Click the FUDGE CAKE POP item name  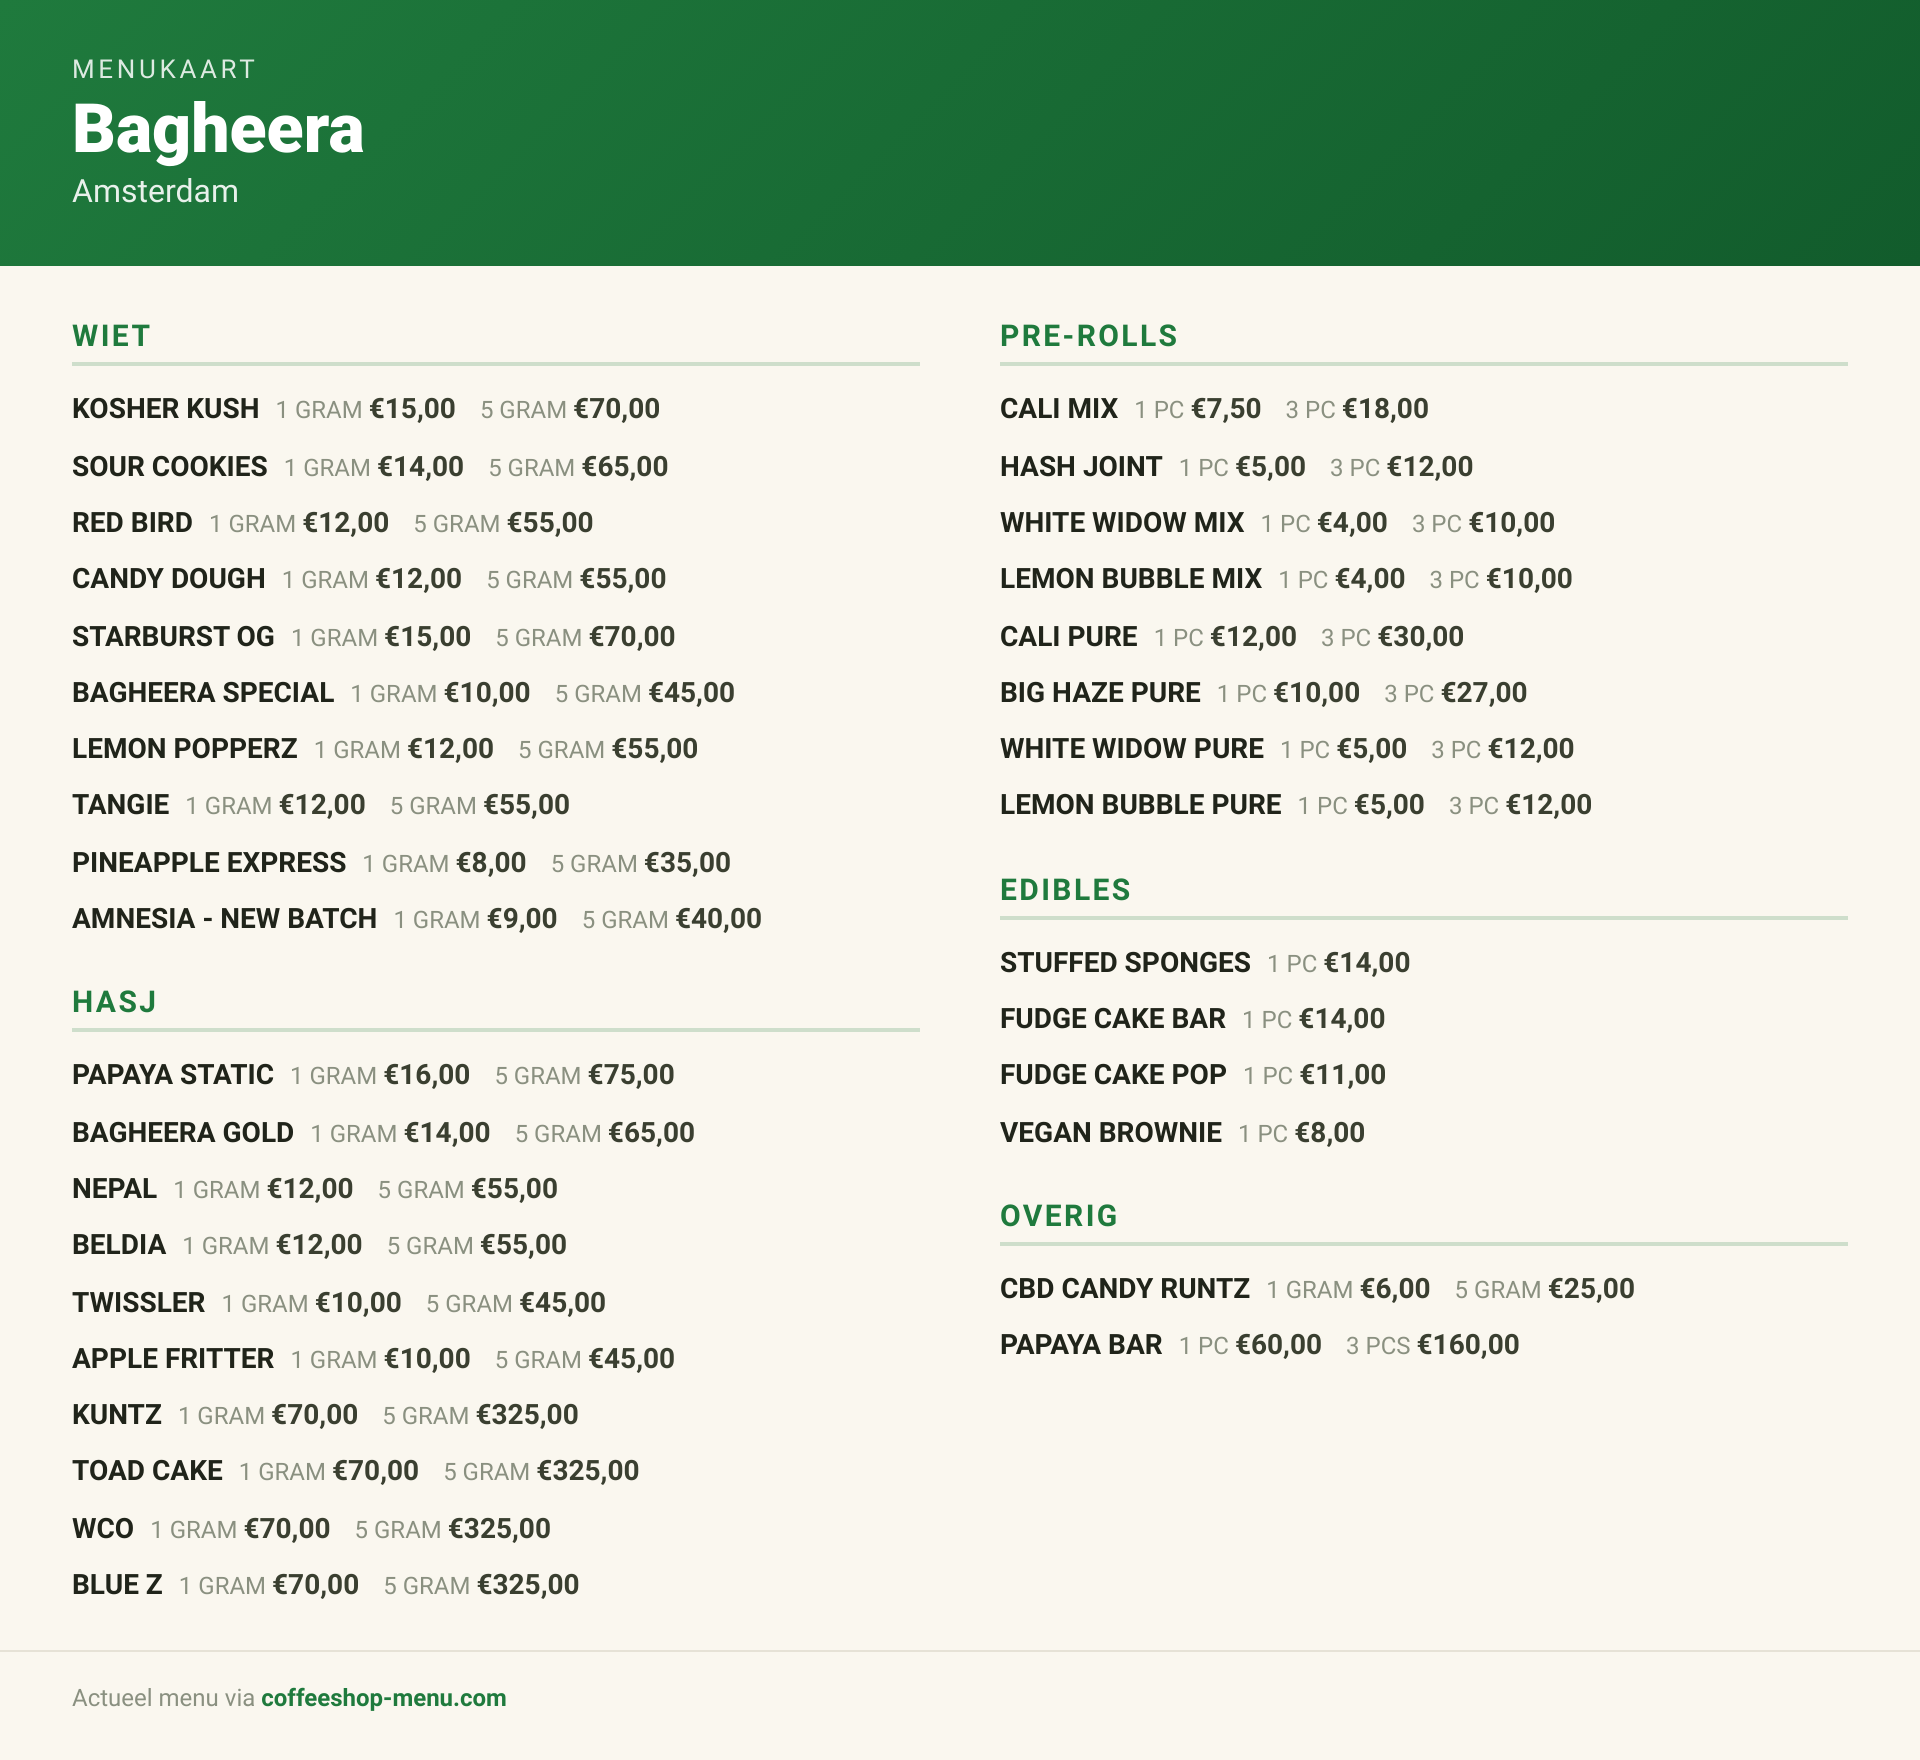point(1113,1075)
